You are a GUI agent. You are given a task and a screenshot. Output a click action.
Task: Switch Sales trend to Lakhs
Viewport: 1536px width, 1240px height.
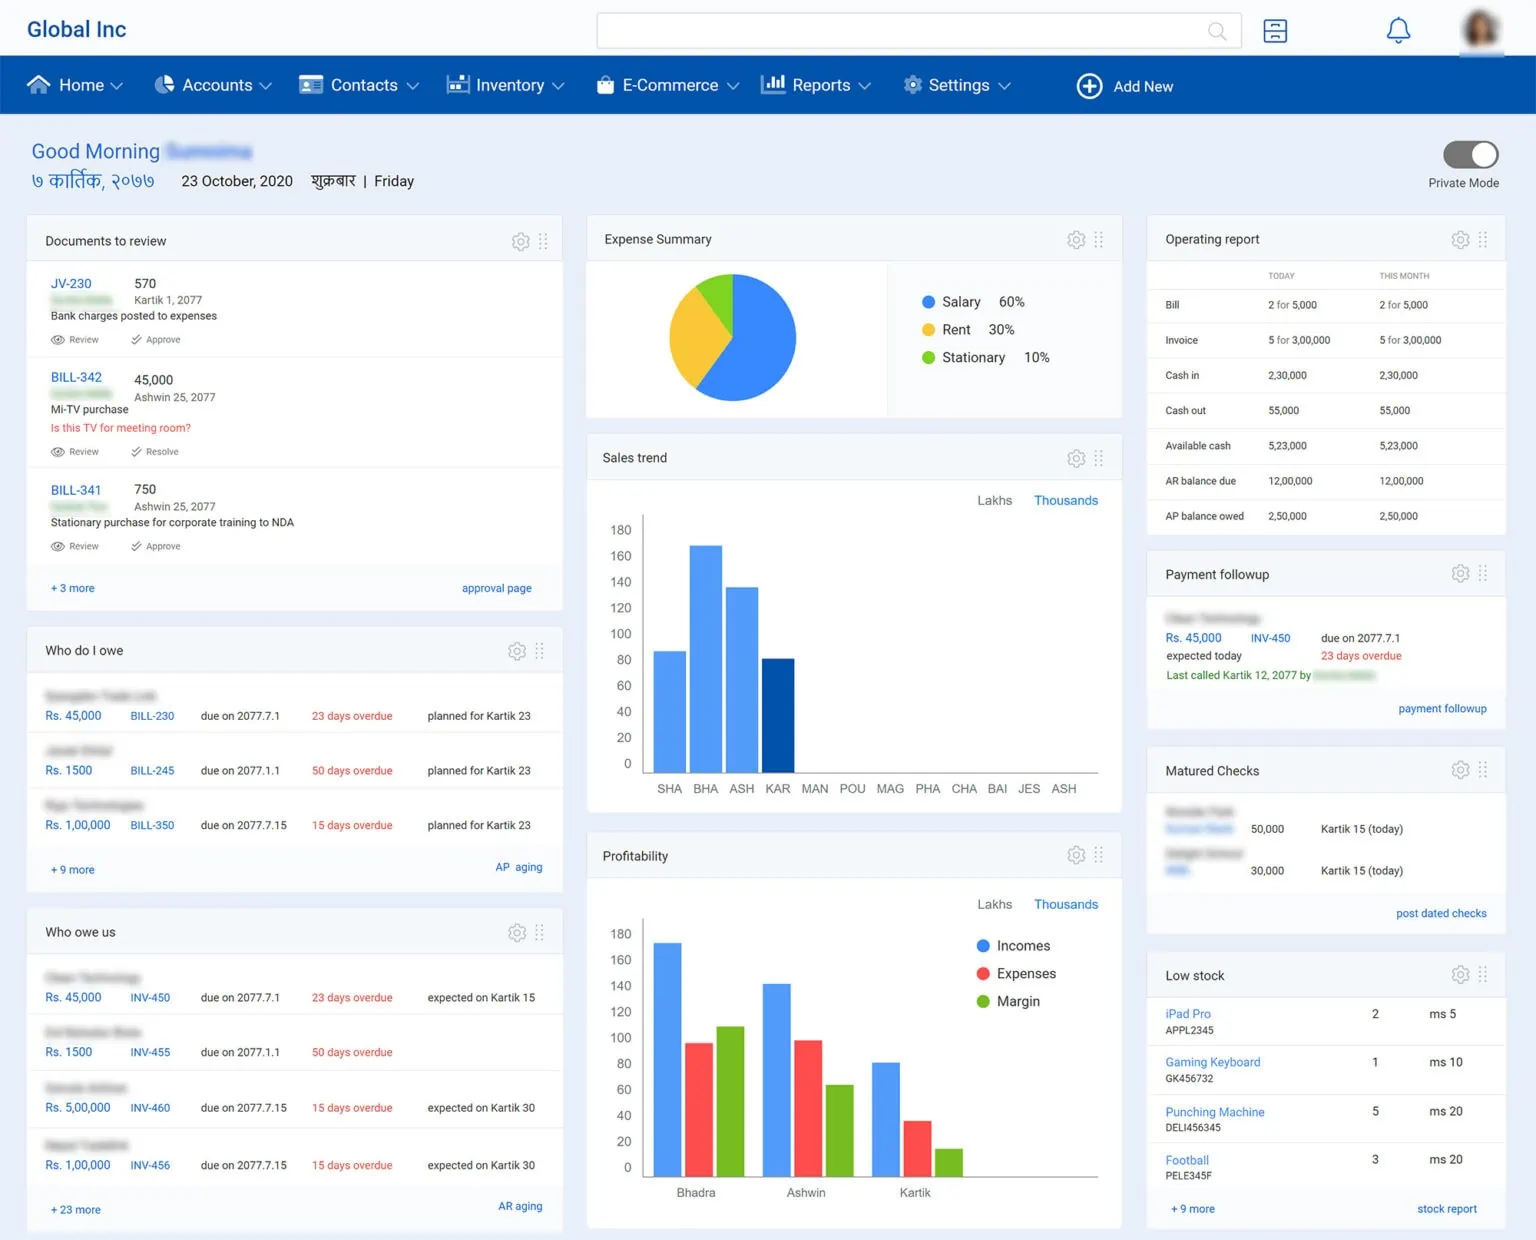click(x=994, y=500)
